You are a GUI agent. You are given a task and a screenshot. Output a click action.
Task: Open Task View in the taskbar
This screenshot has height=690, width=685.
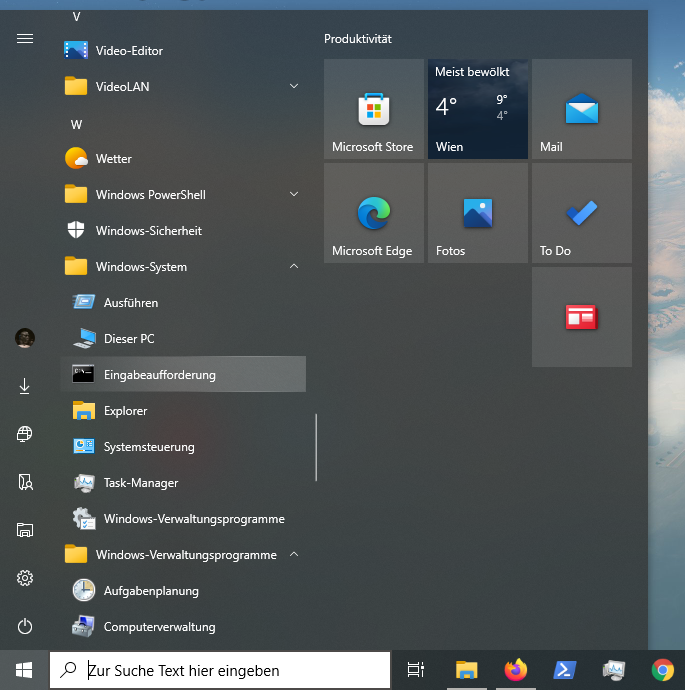pyautogui.click(x=415, y=670)
